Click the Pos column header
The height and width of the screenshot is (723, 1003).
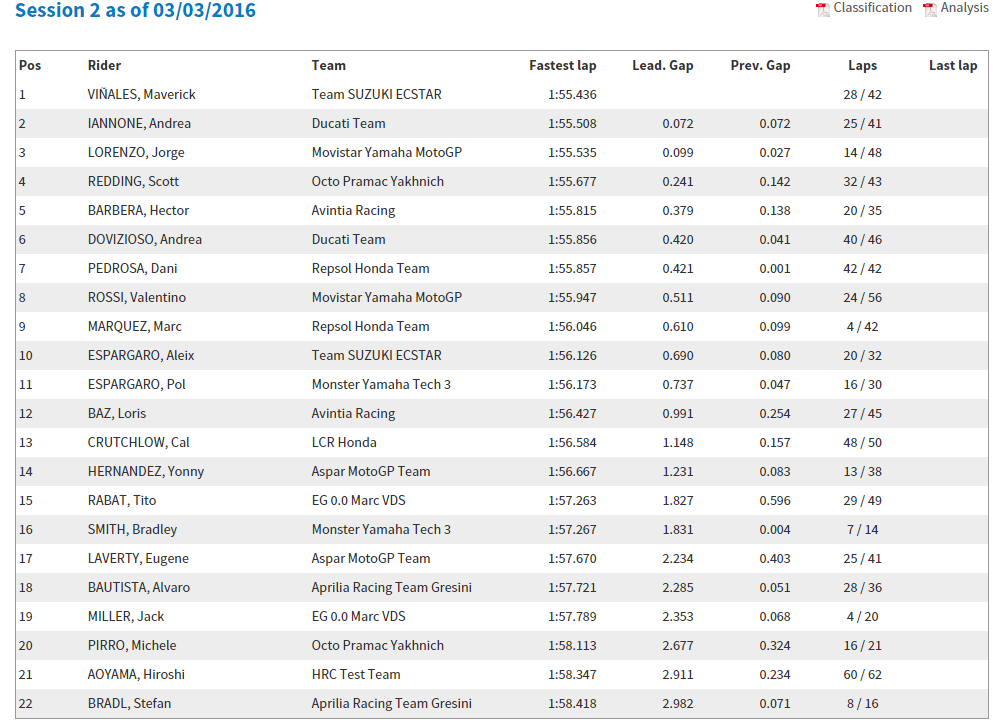click(30, 66)
